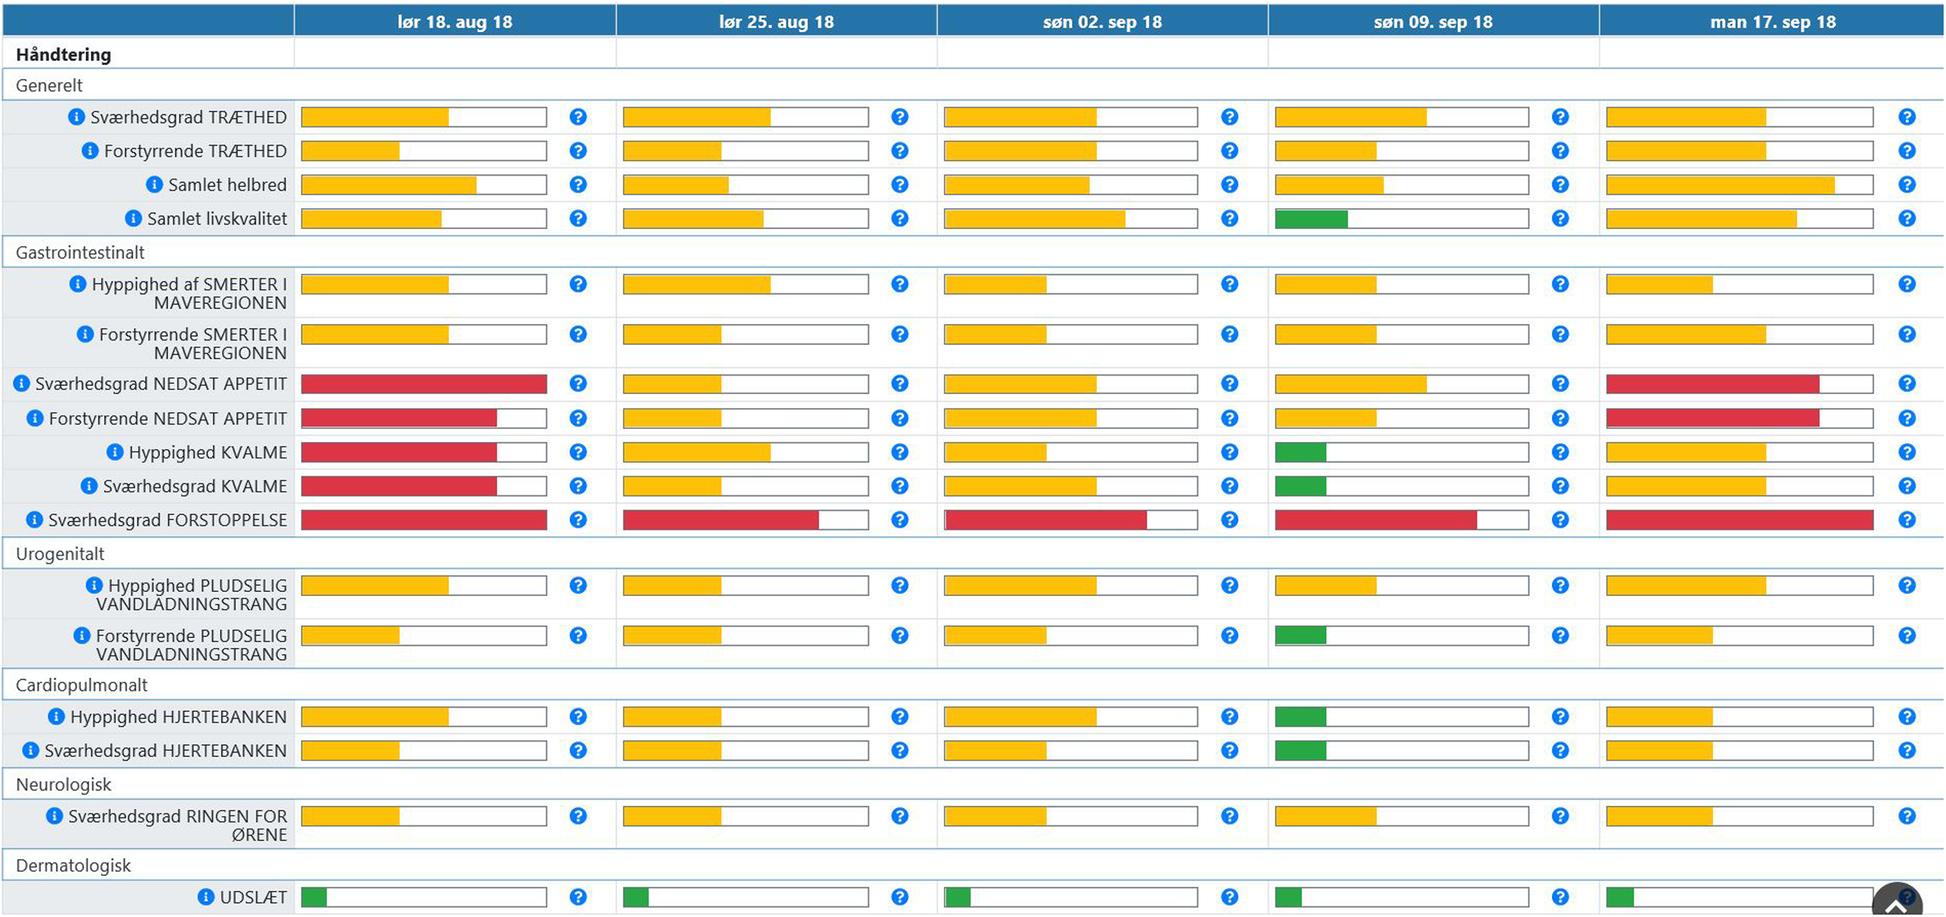Click green Samlet livskvalitet bar for 09. sep
The height and width of the screenshot is (917, 1946).
tap(1311, 218)
